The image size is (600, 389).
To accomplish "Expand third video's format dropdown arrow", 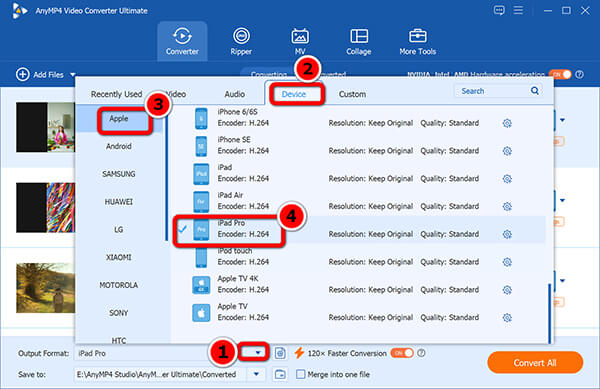I will click(562, 281).
